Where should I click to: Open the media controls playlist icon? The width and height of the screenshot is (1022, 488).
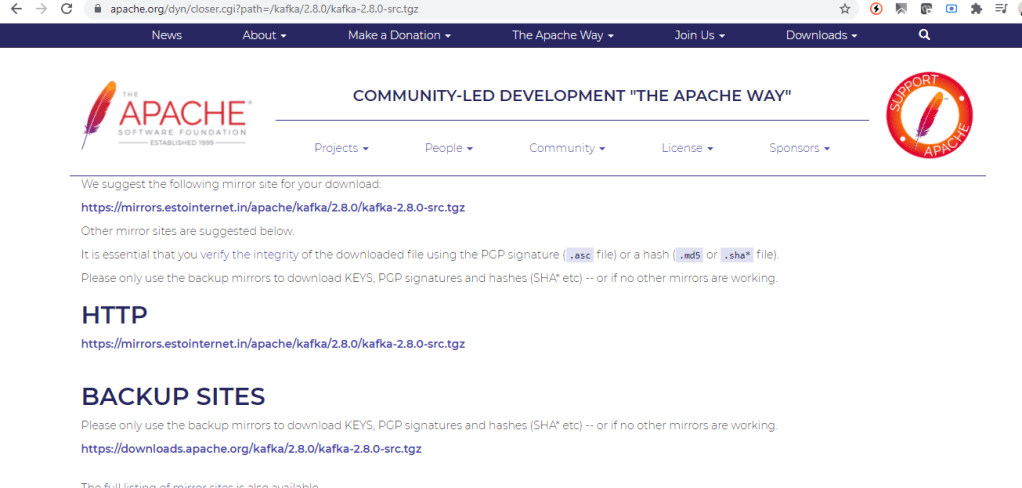[x=1001, y=8]
